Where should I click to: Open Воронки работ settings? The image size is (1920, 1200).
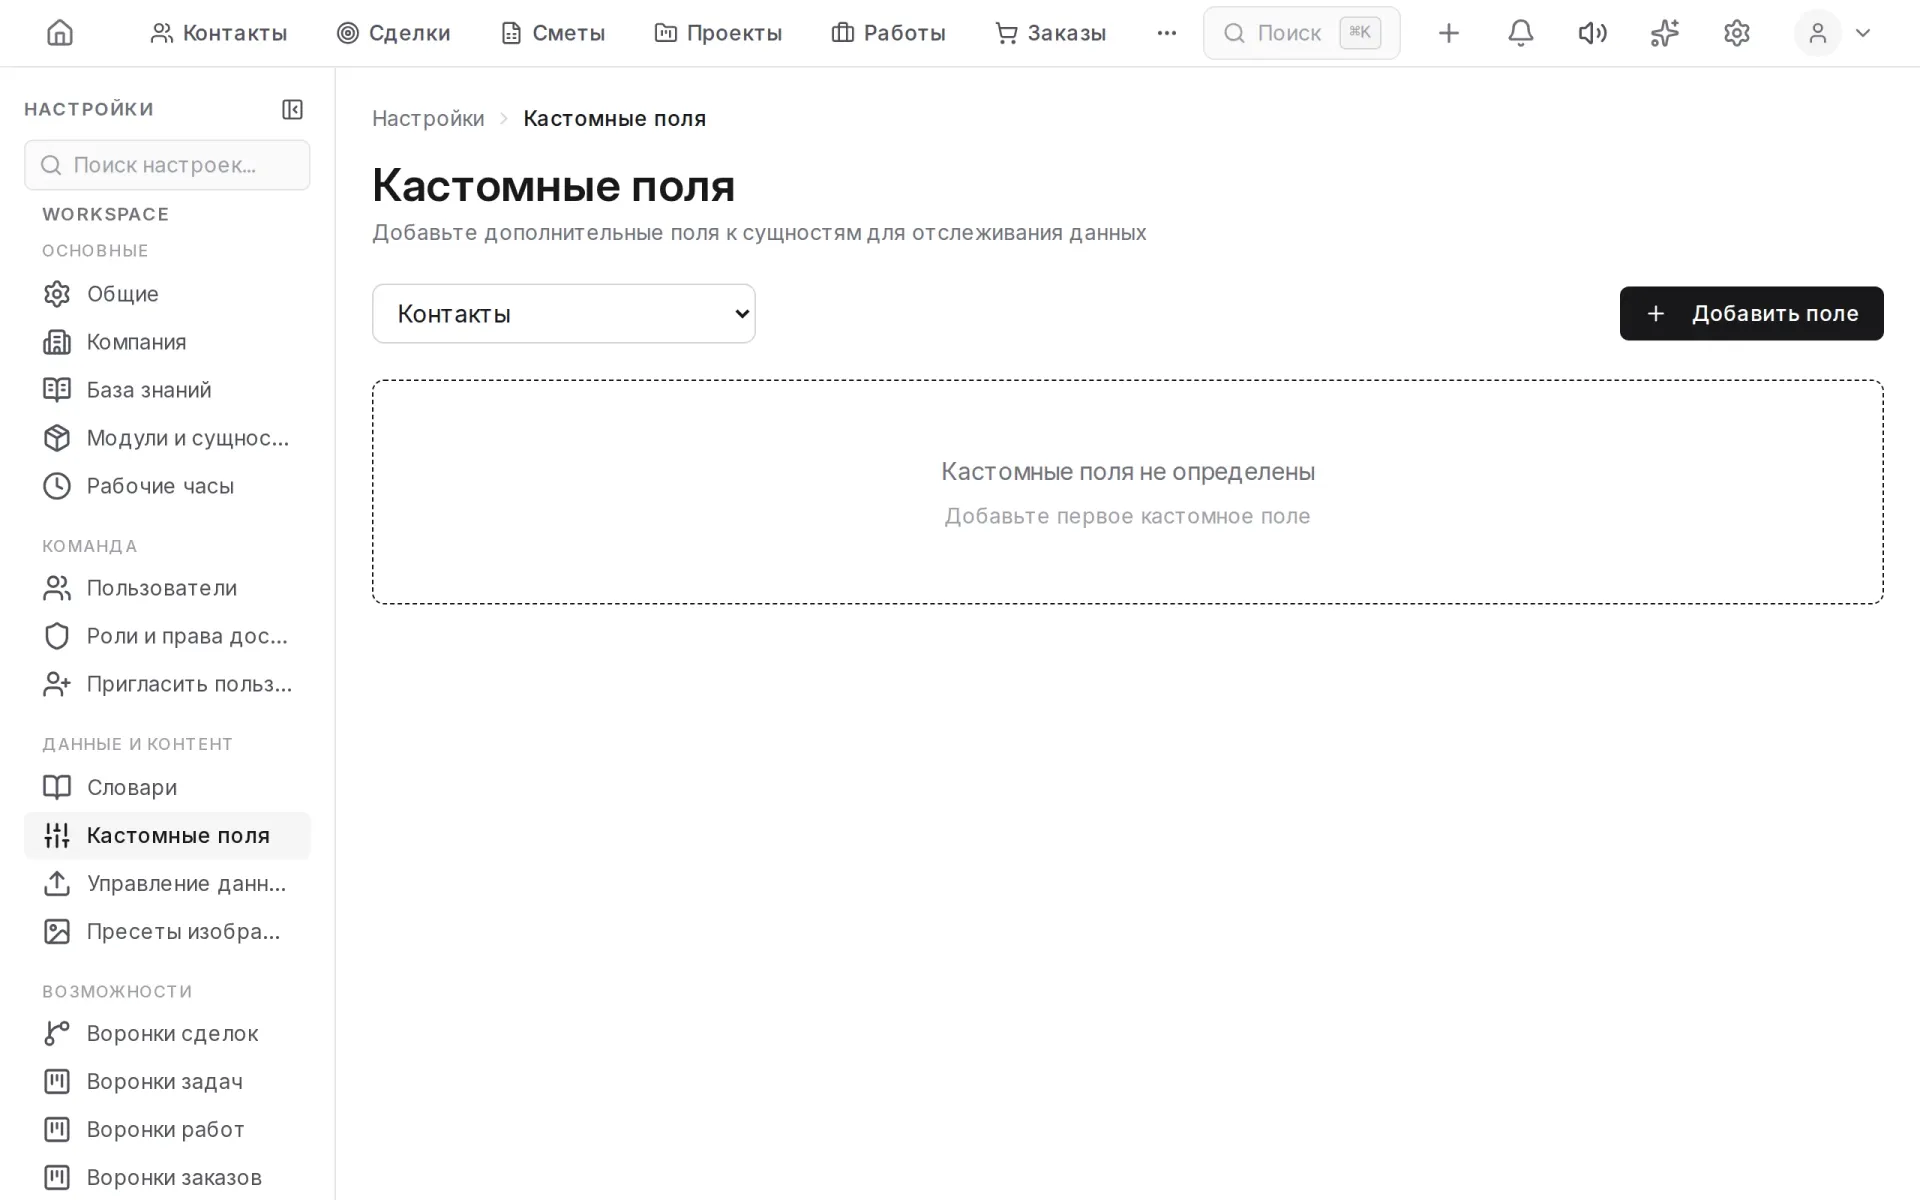coord(167,1129)
